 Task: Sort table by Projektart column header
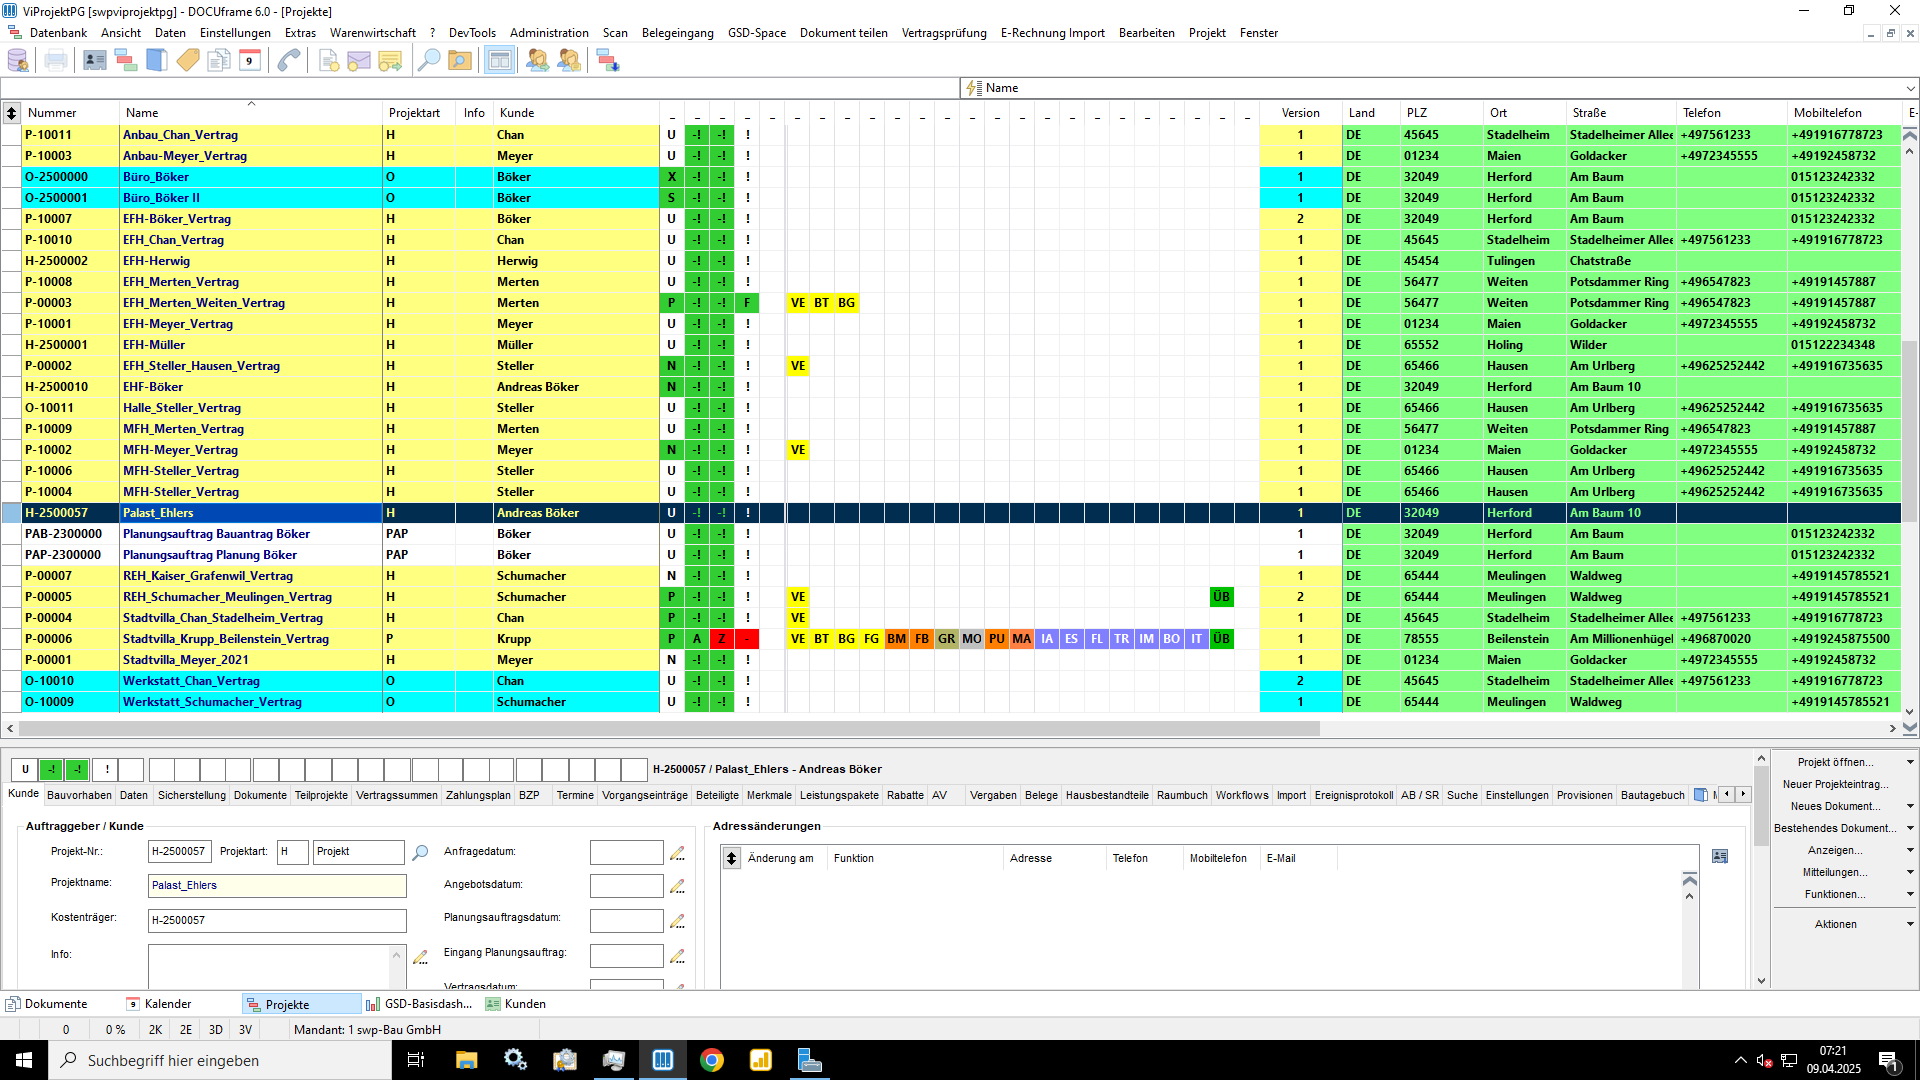tap(414, 113)
